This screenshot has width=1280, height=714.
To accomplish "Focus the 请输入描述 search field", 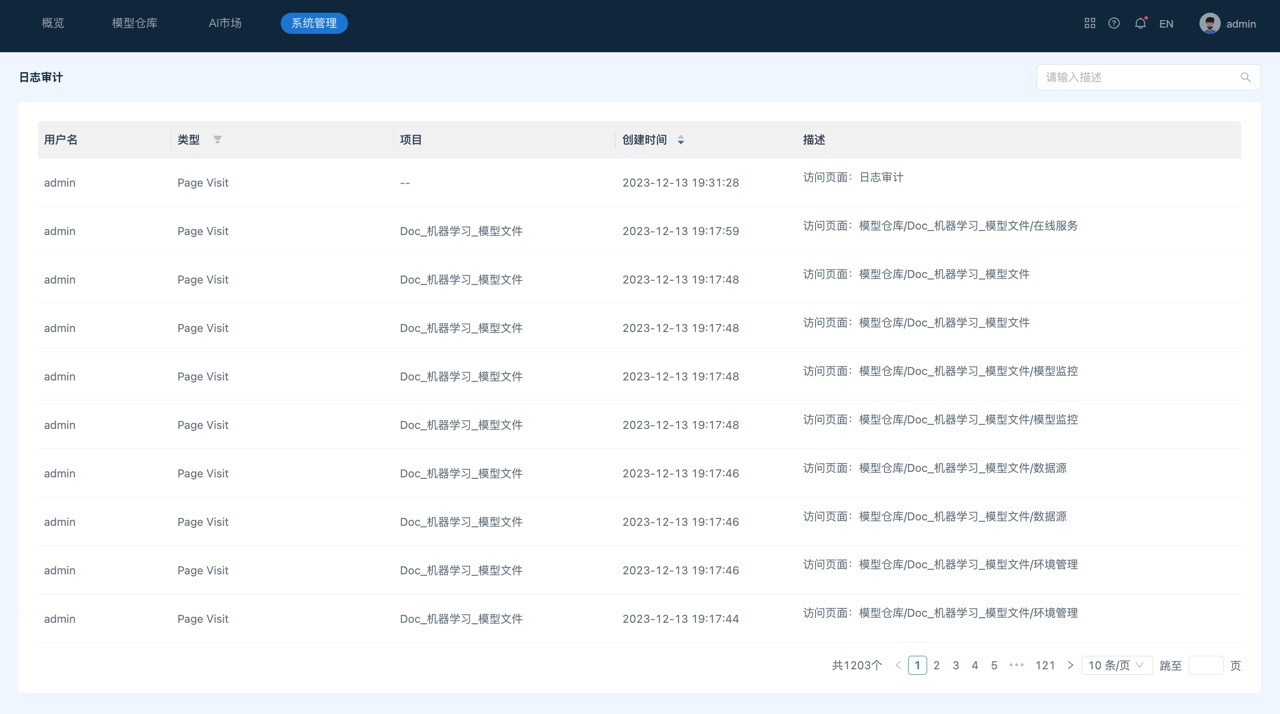I will pyautogui.click(x=1138, y=77).
